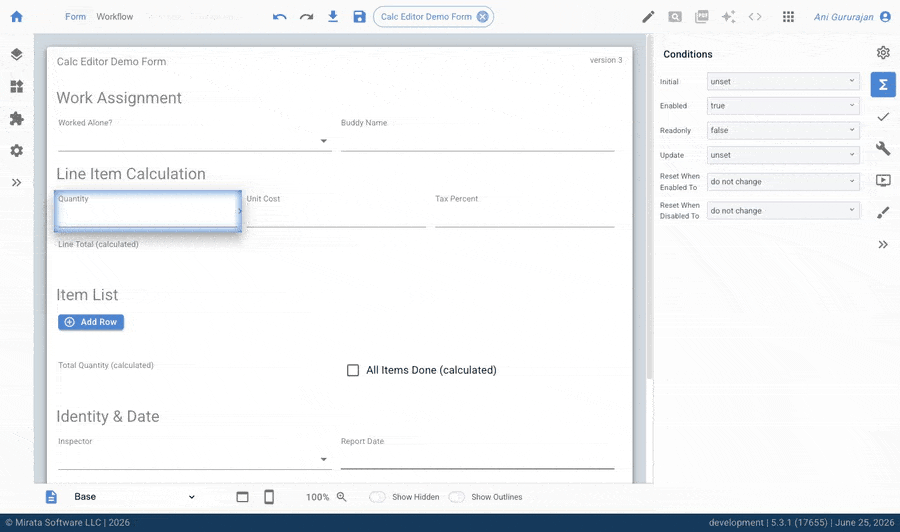Image resolution: width=900 pixels, height=532 pixels.
Task: Go to the home icon
Action: tap(17, 17)
